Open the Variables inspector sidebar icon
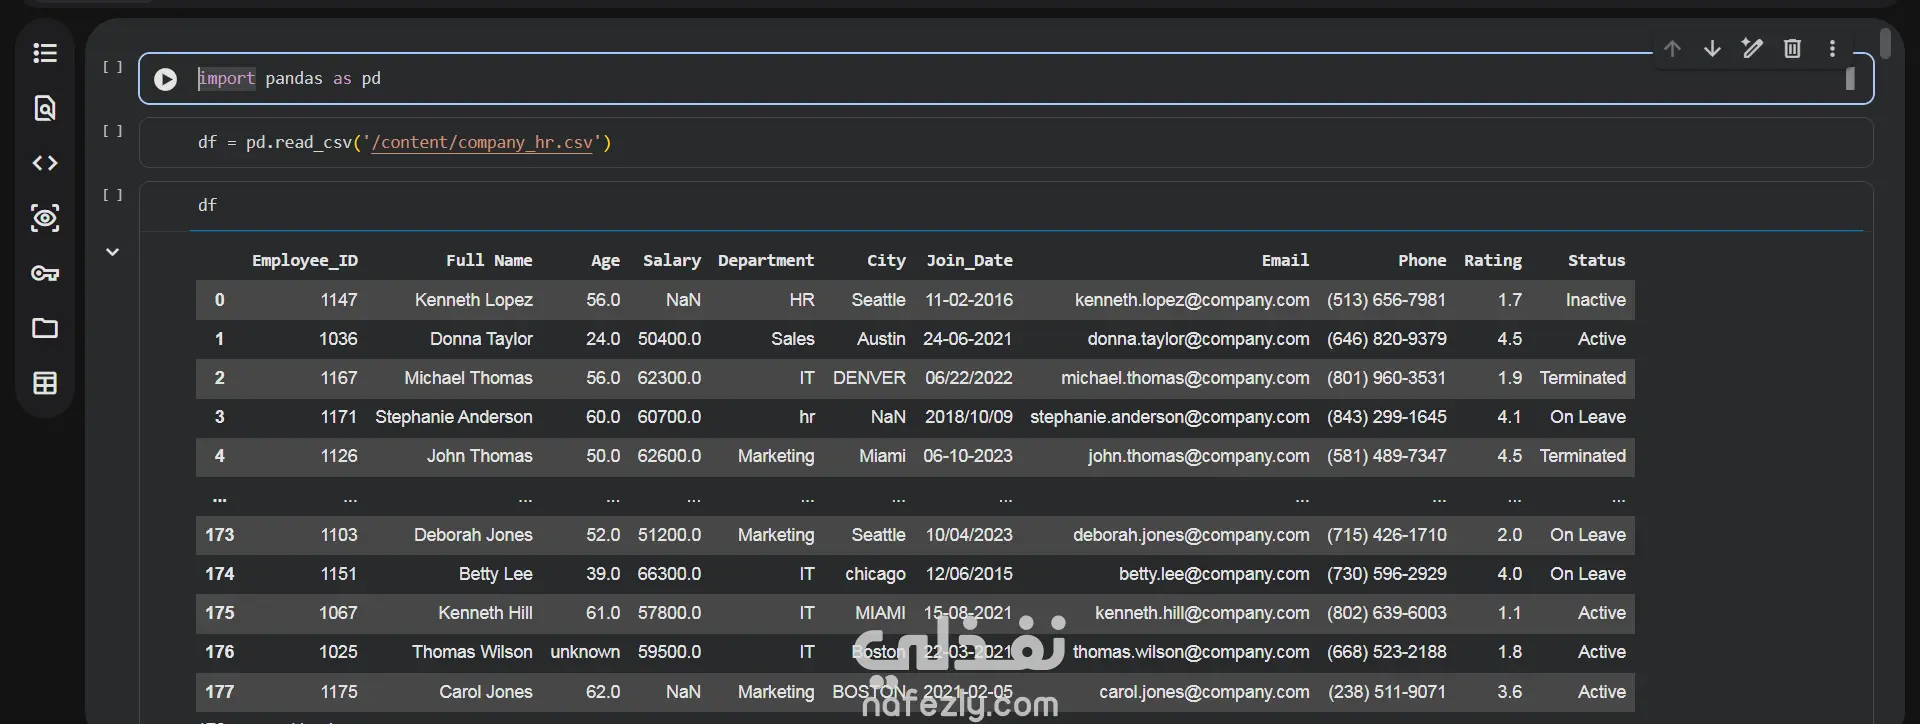This screenshot has width=1920, height=724. click(x=45, y=218)
